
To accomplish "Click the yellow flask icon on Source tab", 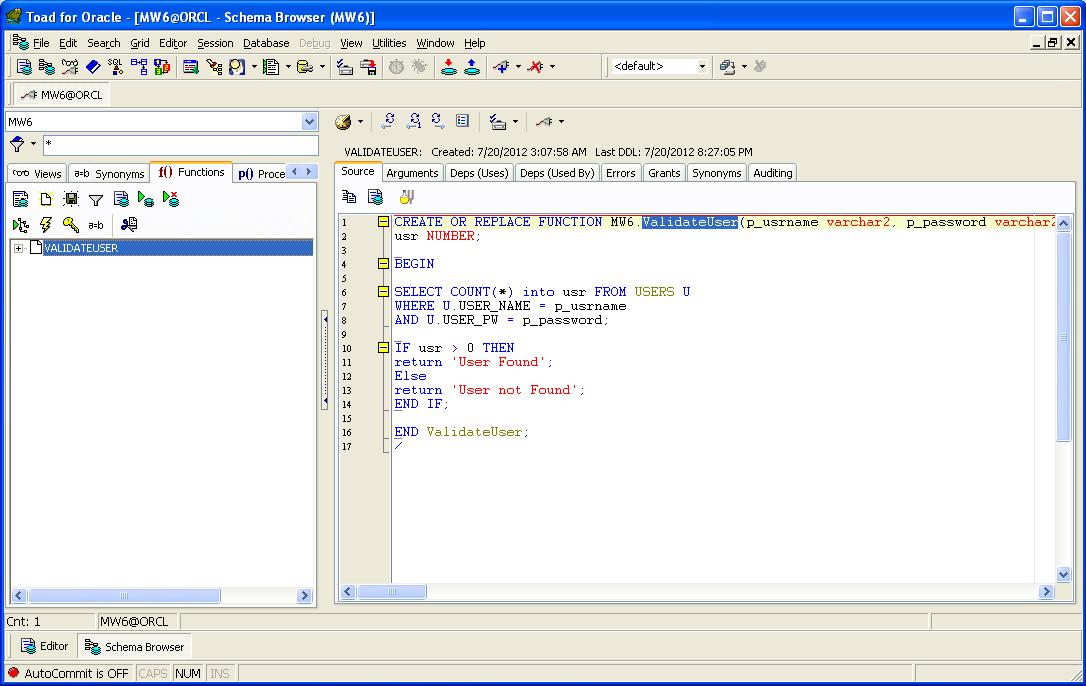I will [406, 197].
